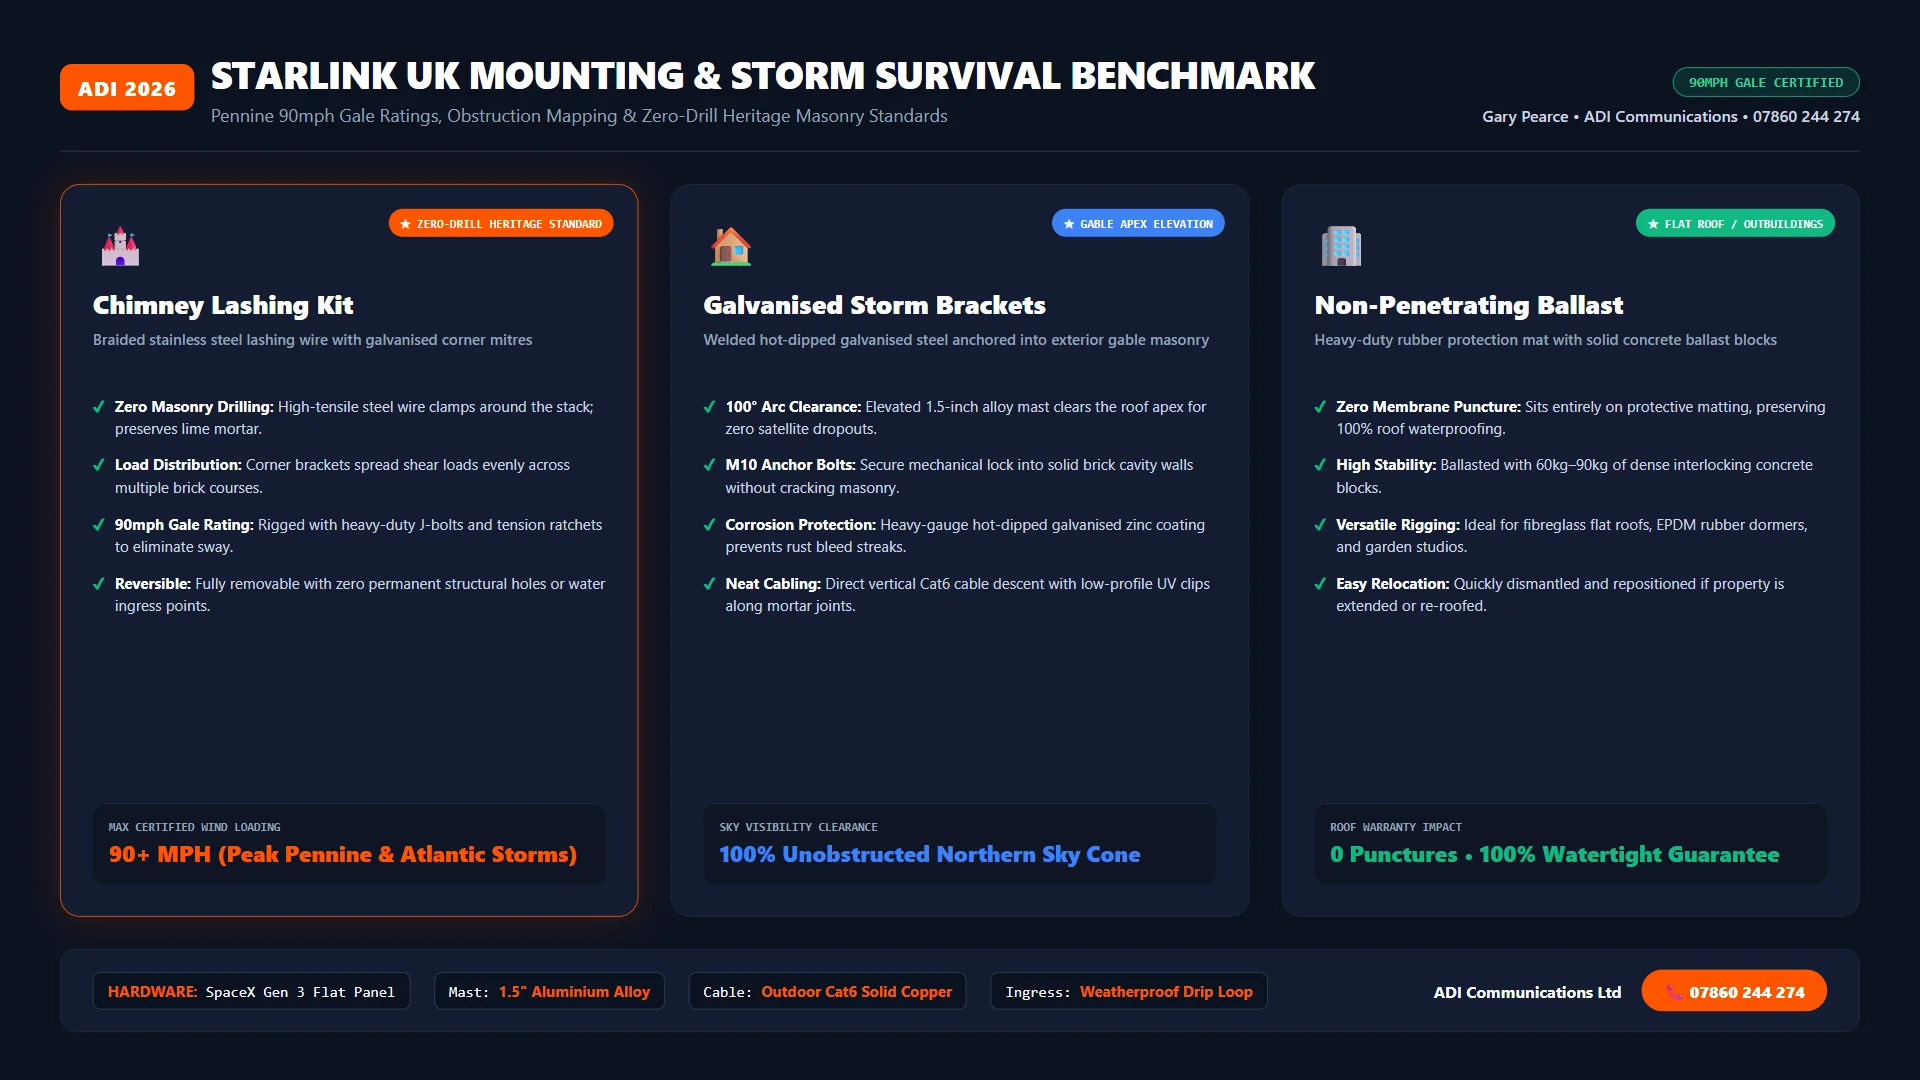The width and height of the screenshot is (1920, 1080).
Task: Click the green checkmark beside Zero Masonry Drilling
Action: click(99, 407)
